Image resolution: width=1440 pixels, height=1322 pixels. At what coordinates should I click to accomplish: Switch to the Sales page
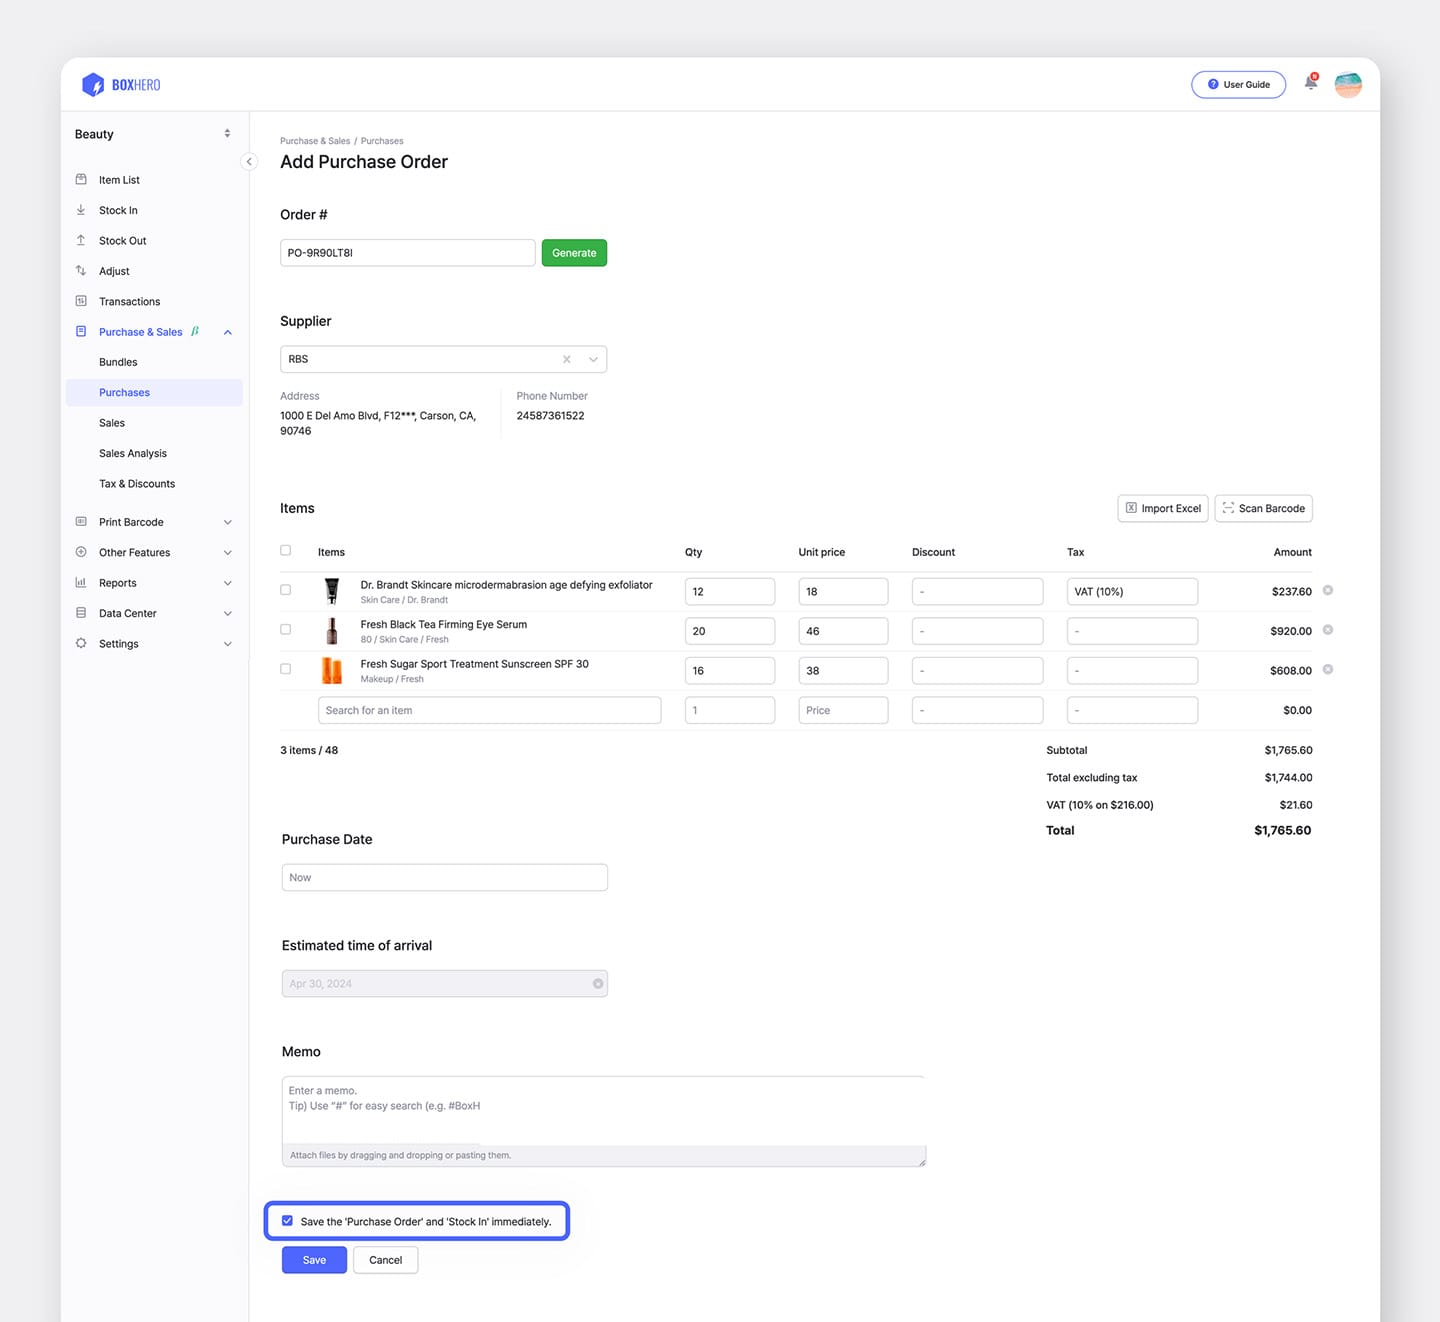point(111,422)
